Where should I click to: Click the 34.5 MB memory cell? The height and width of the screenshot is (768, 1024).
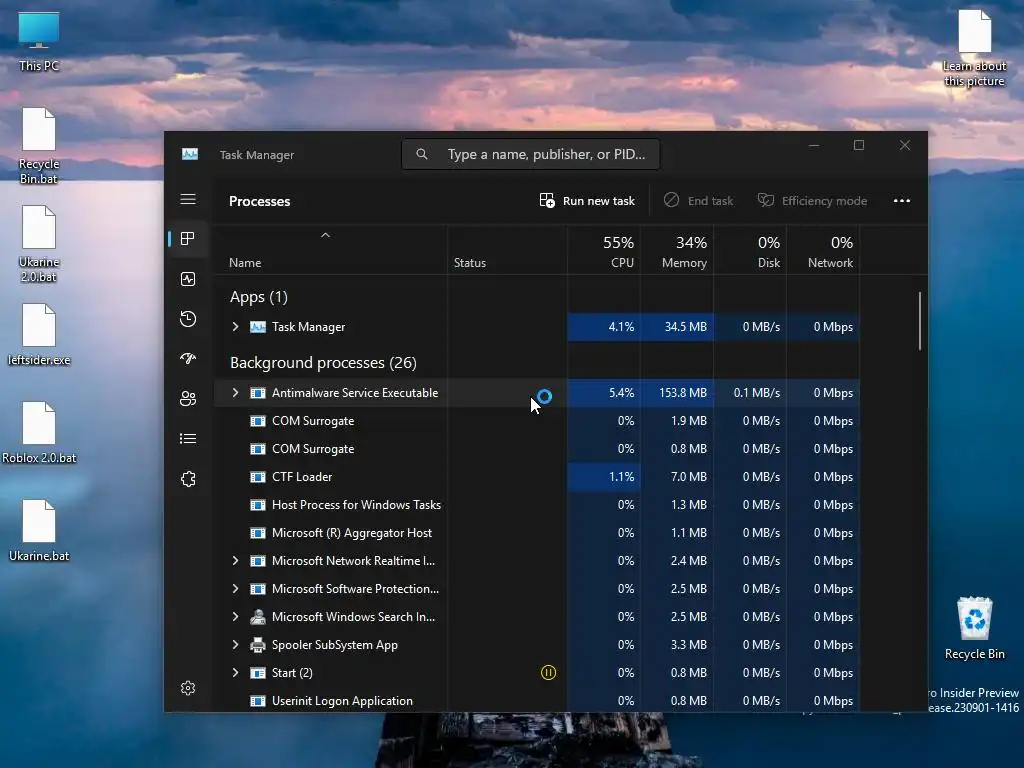(x=677, y=327)
